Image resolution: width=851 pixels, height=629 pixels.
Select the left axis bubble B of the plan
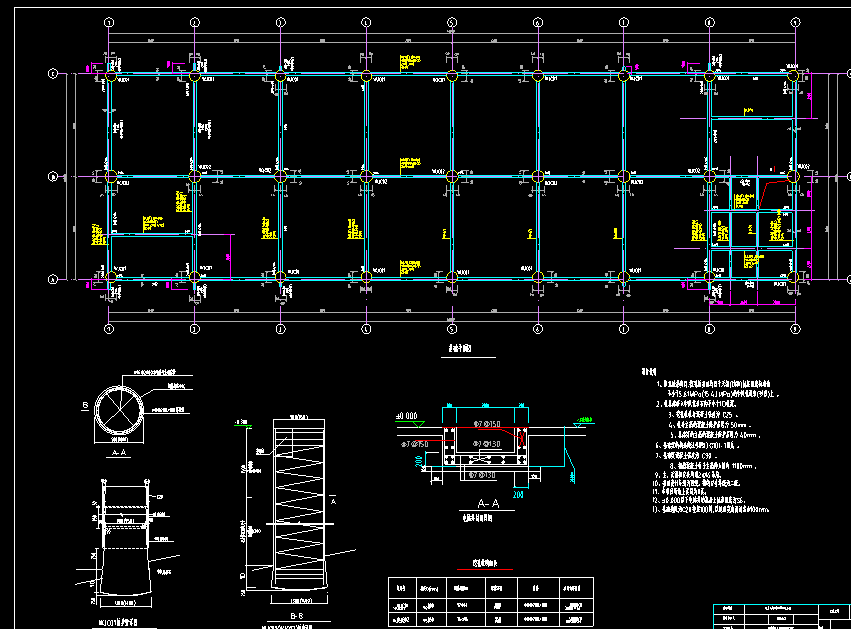(x=53, y=177)
